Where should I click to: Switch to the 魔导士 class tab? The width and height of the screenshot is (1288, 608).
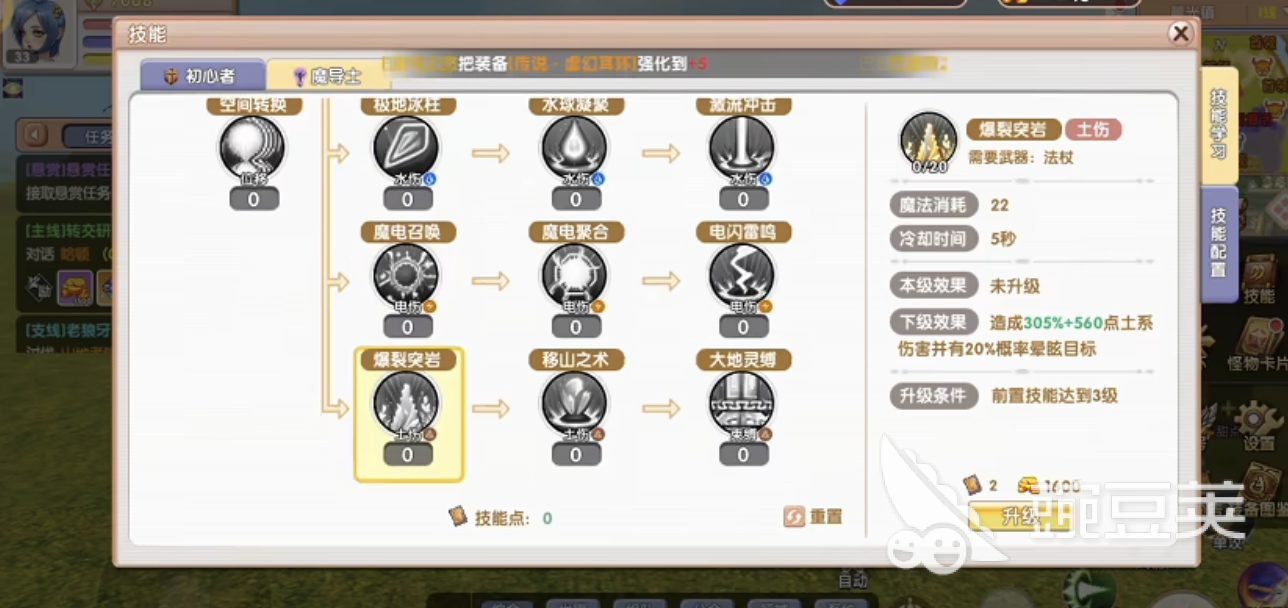[328, 76]
